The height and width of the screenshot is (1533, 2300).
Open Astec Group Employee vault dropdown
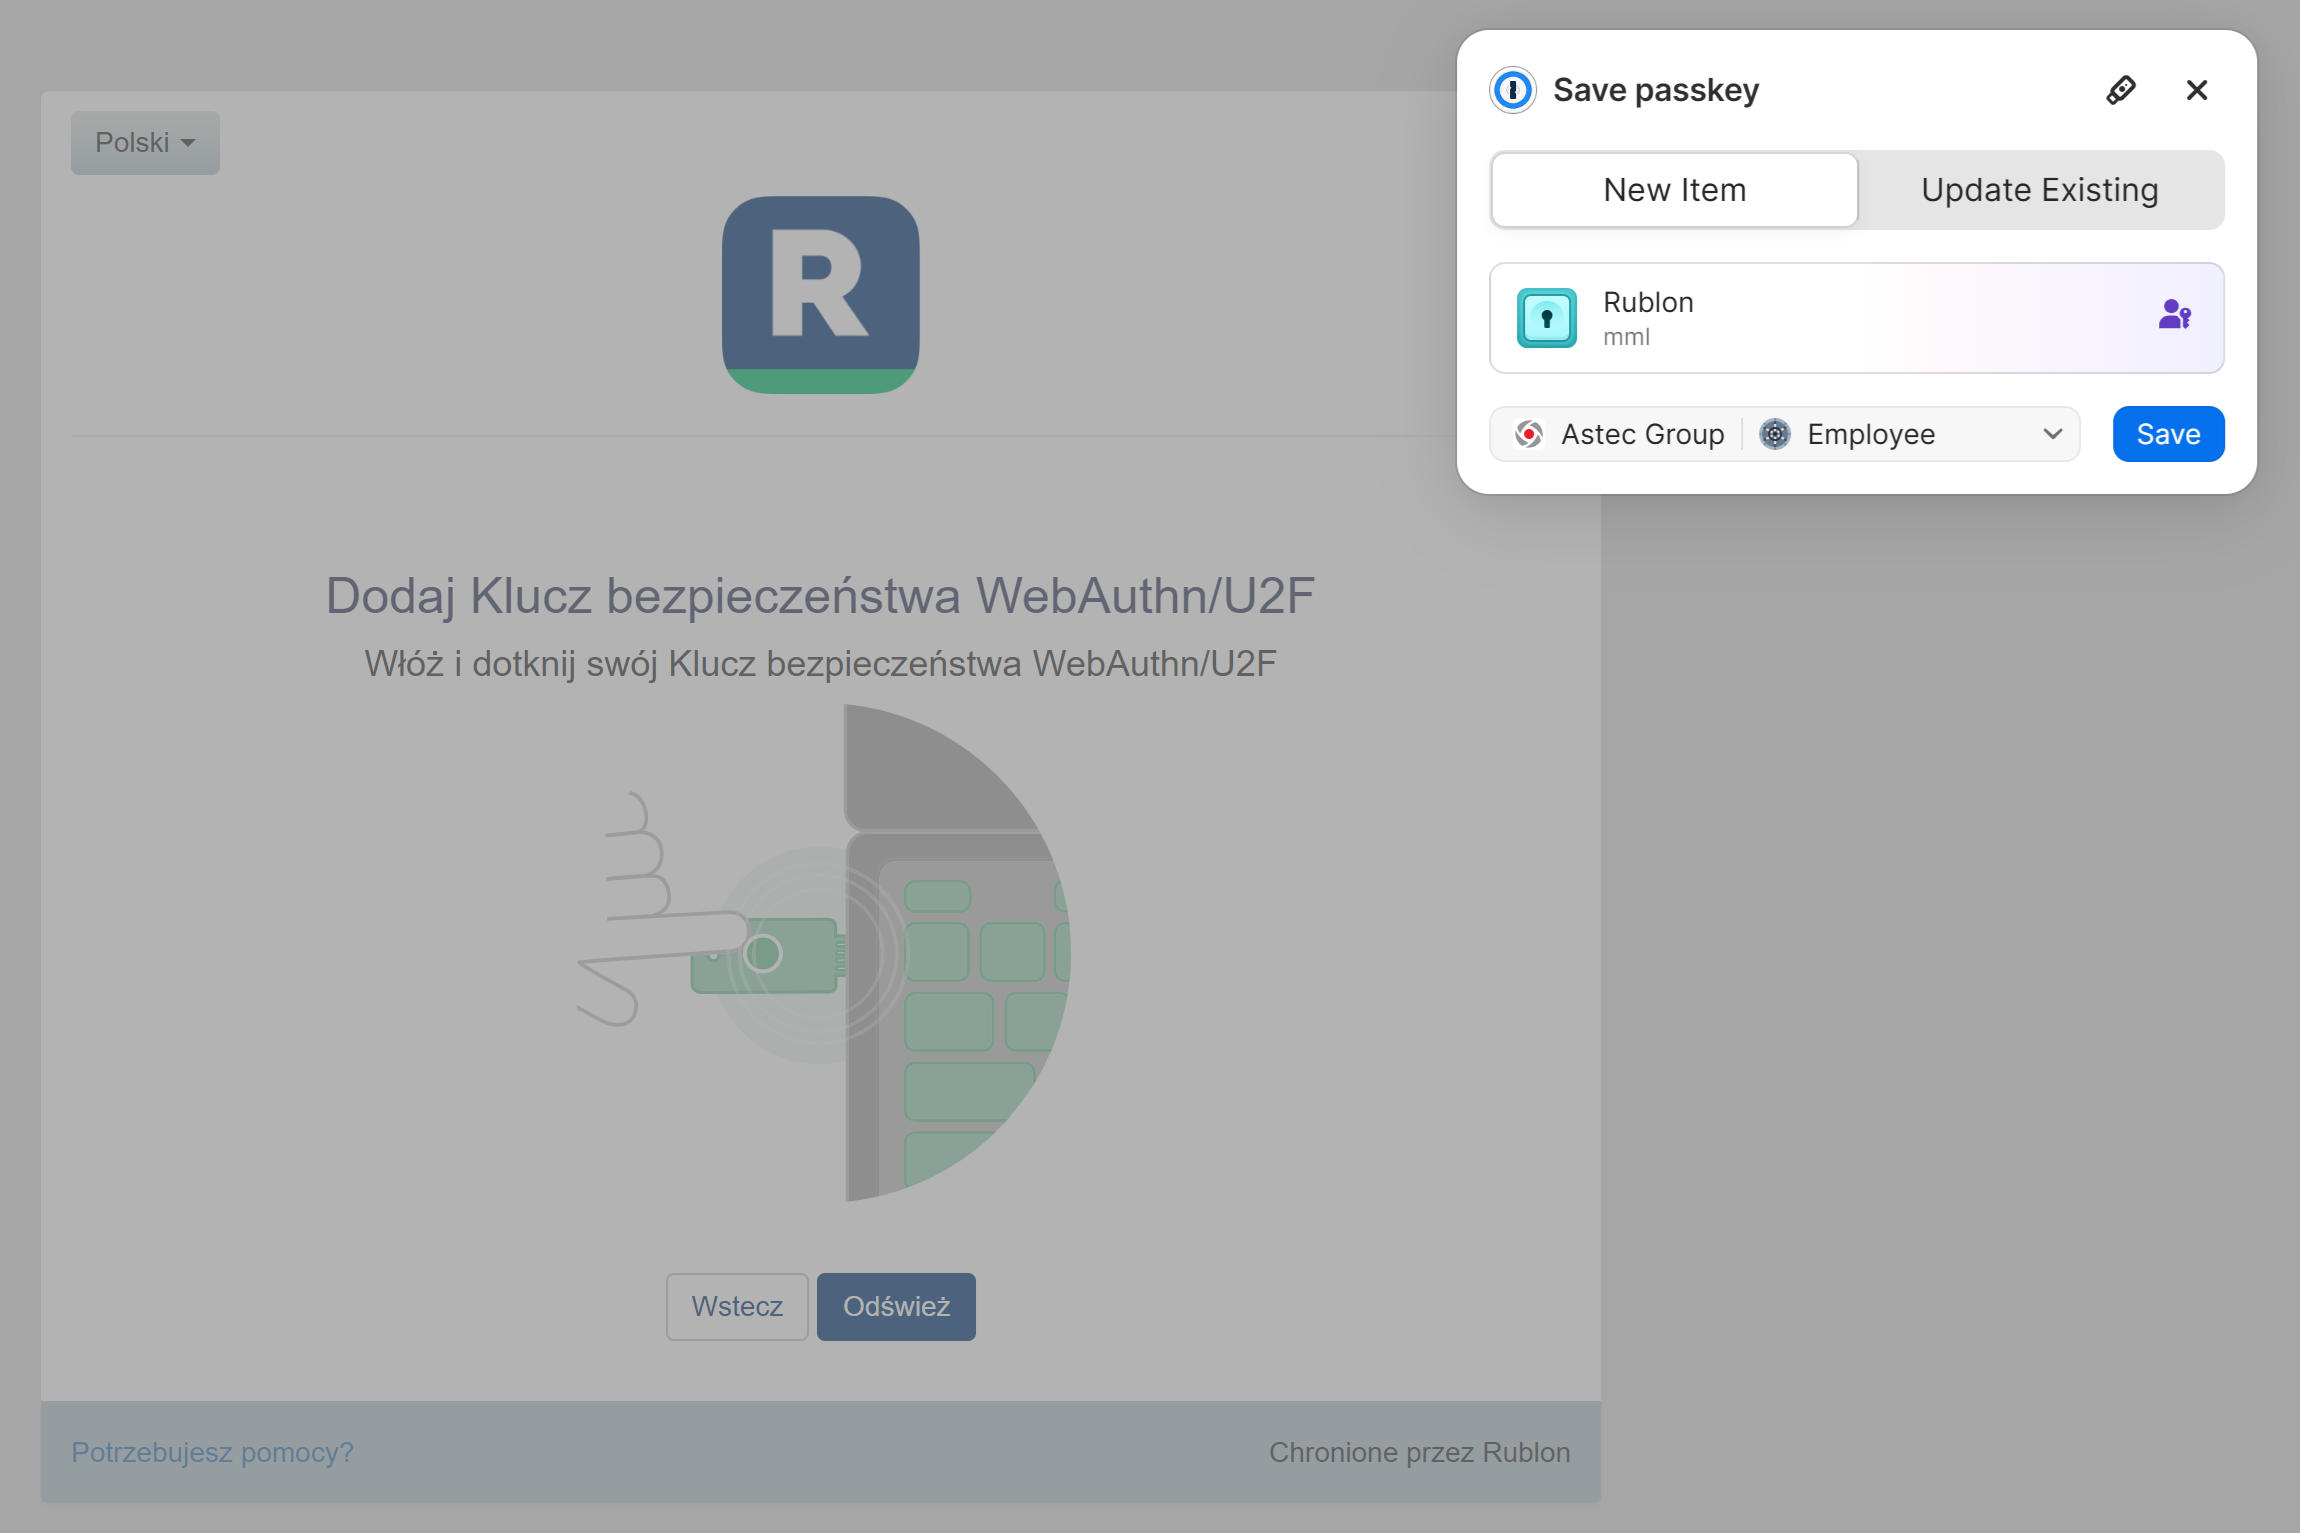click(1870, 434)
